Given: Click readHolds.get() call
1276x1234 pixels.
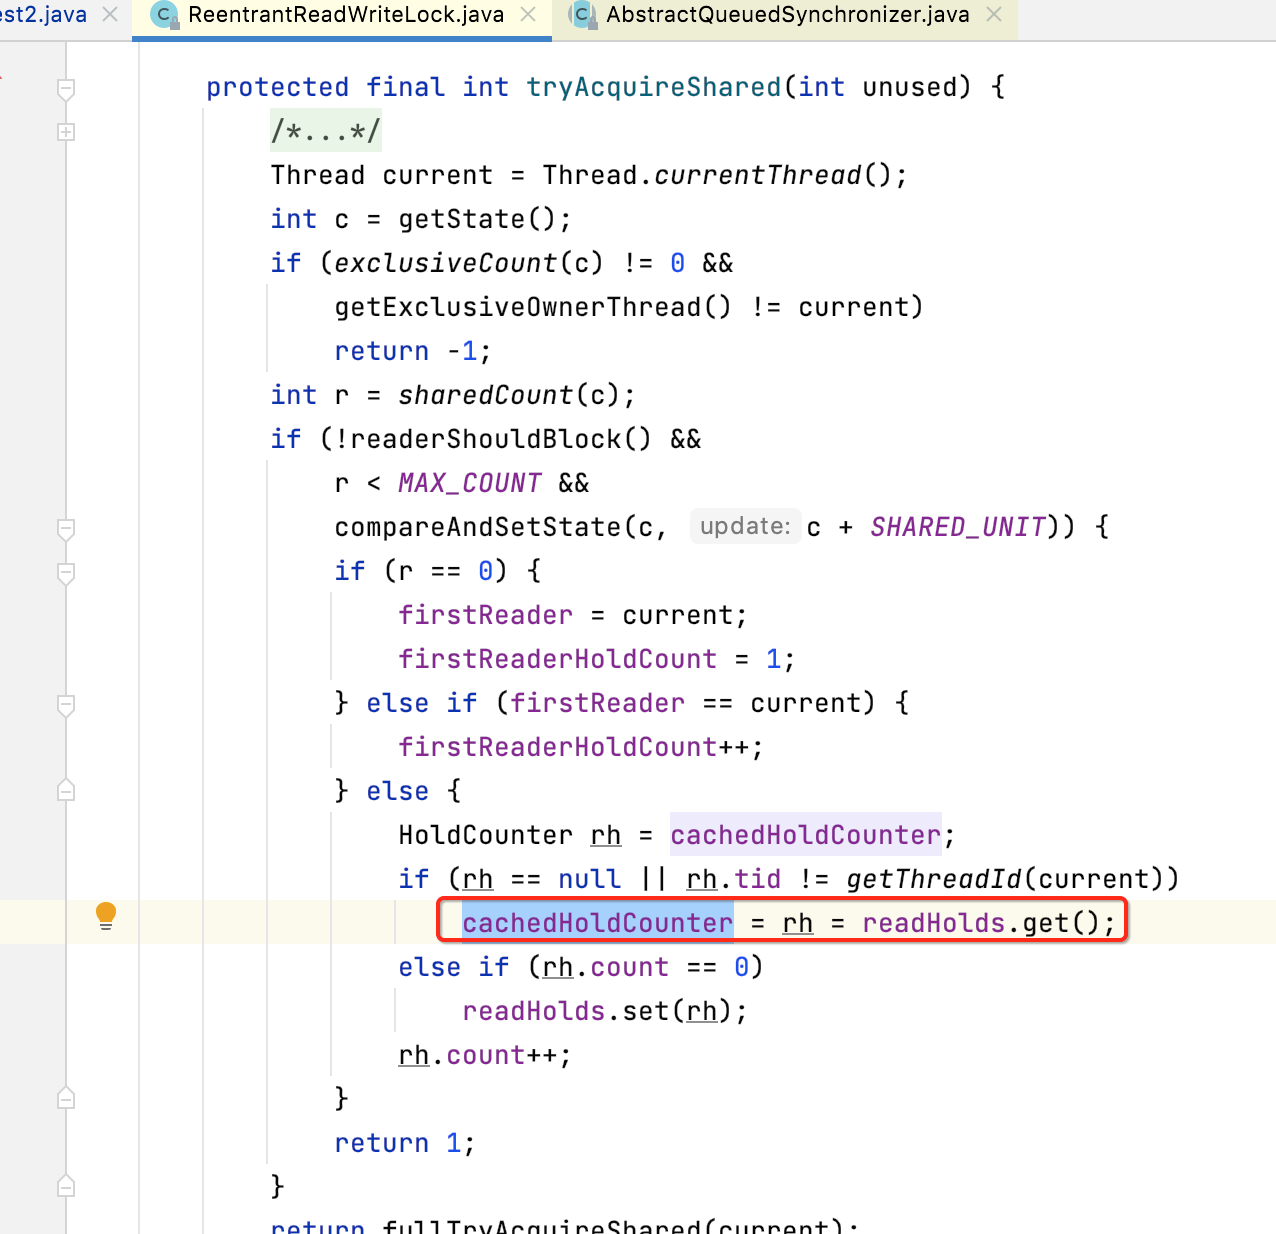Looking at the screenshot, I should pos(981,922).
